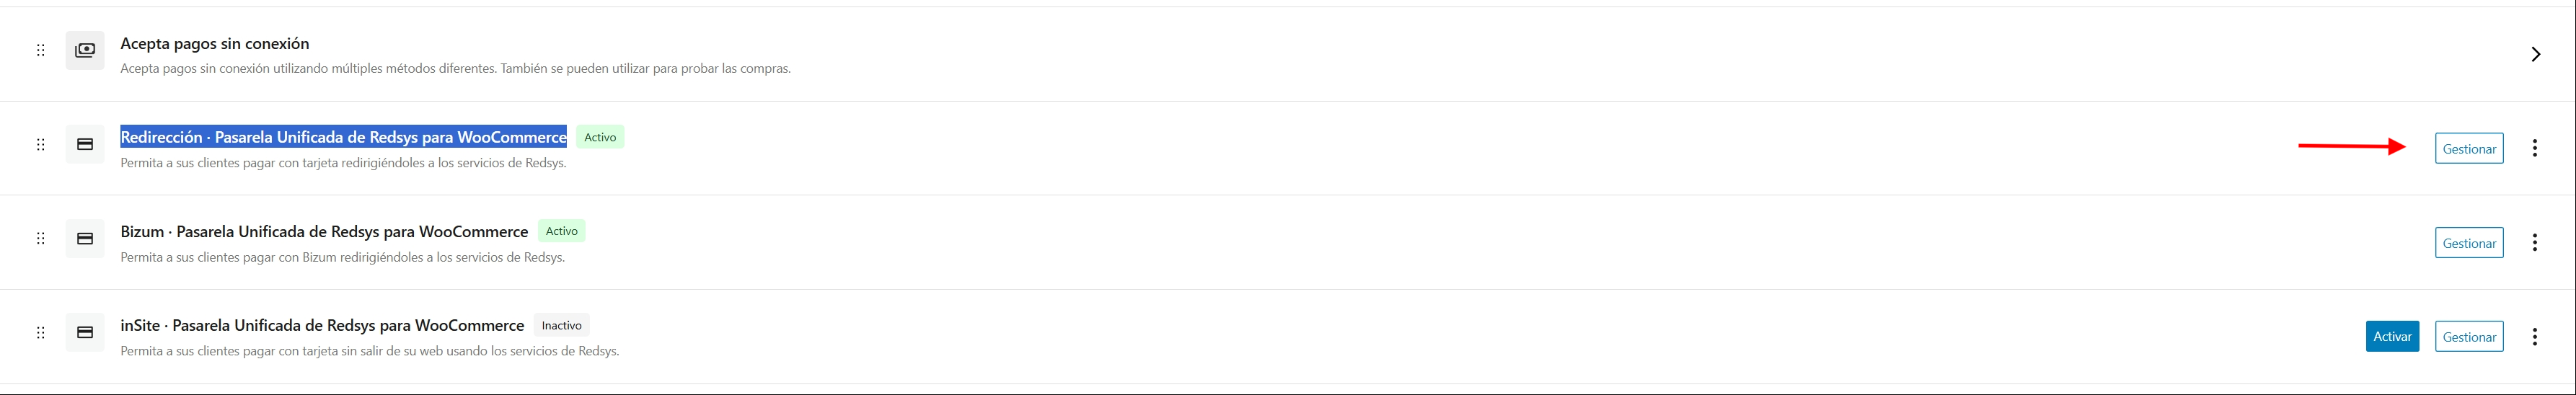The width and height of the screenshot is (2576, 395).
Task: Click Gestionar for Redirección gateway
Action: tap(2468, 149)
